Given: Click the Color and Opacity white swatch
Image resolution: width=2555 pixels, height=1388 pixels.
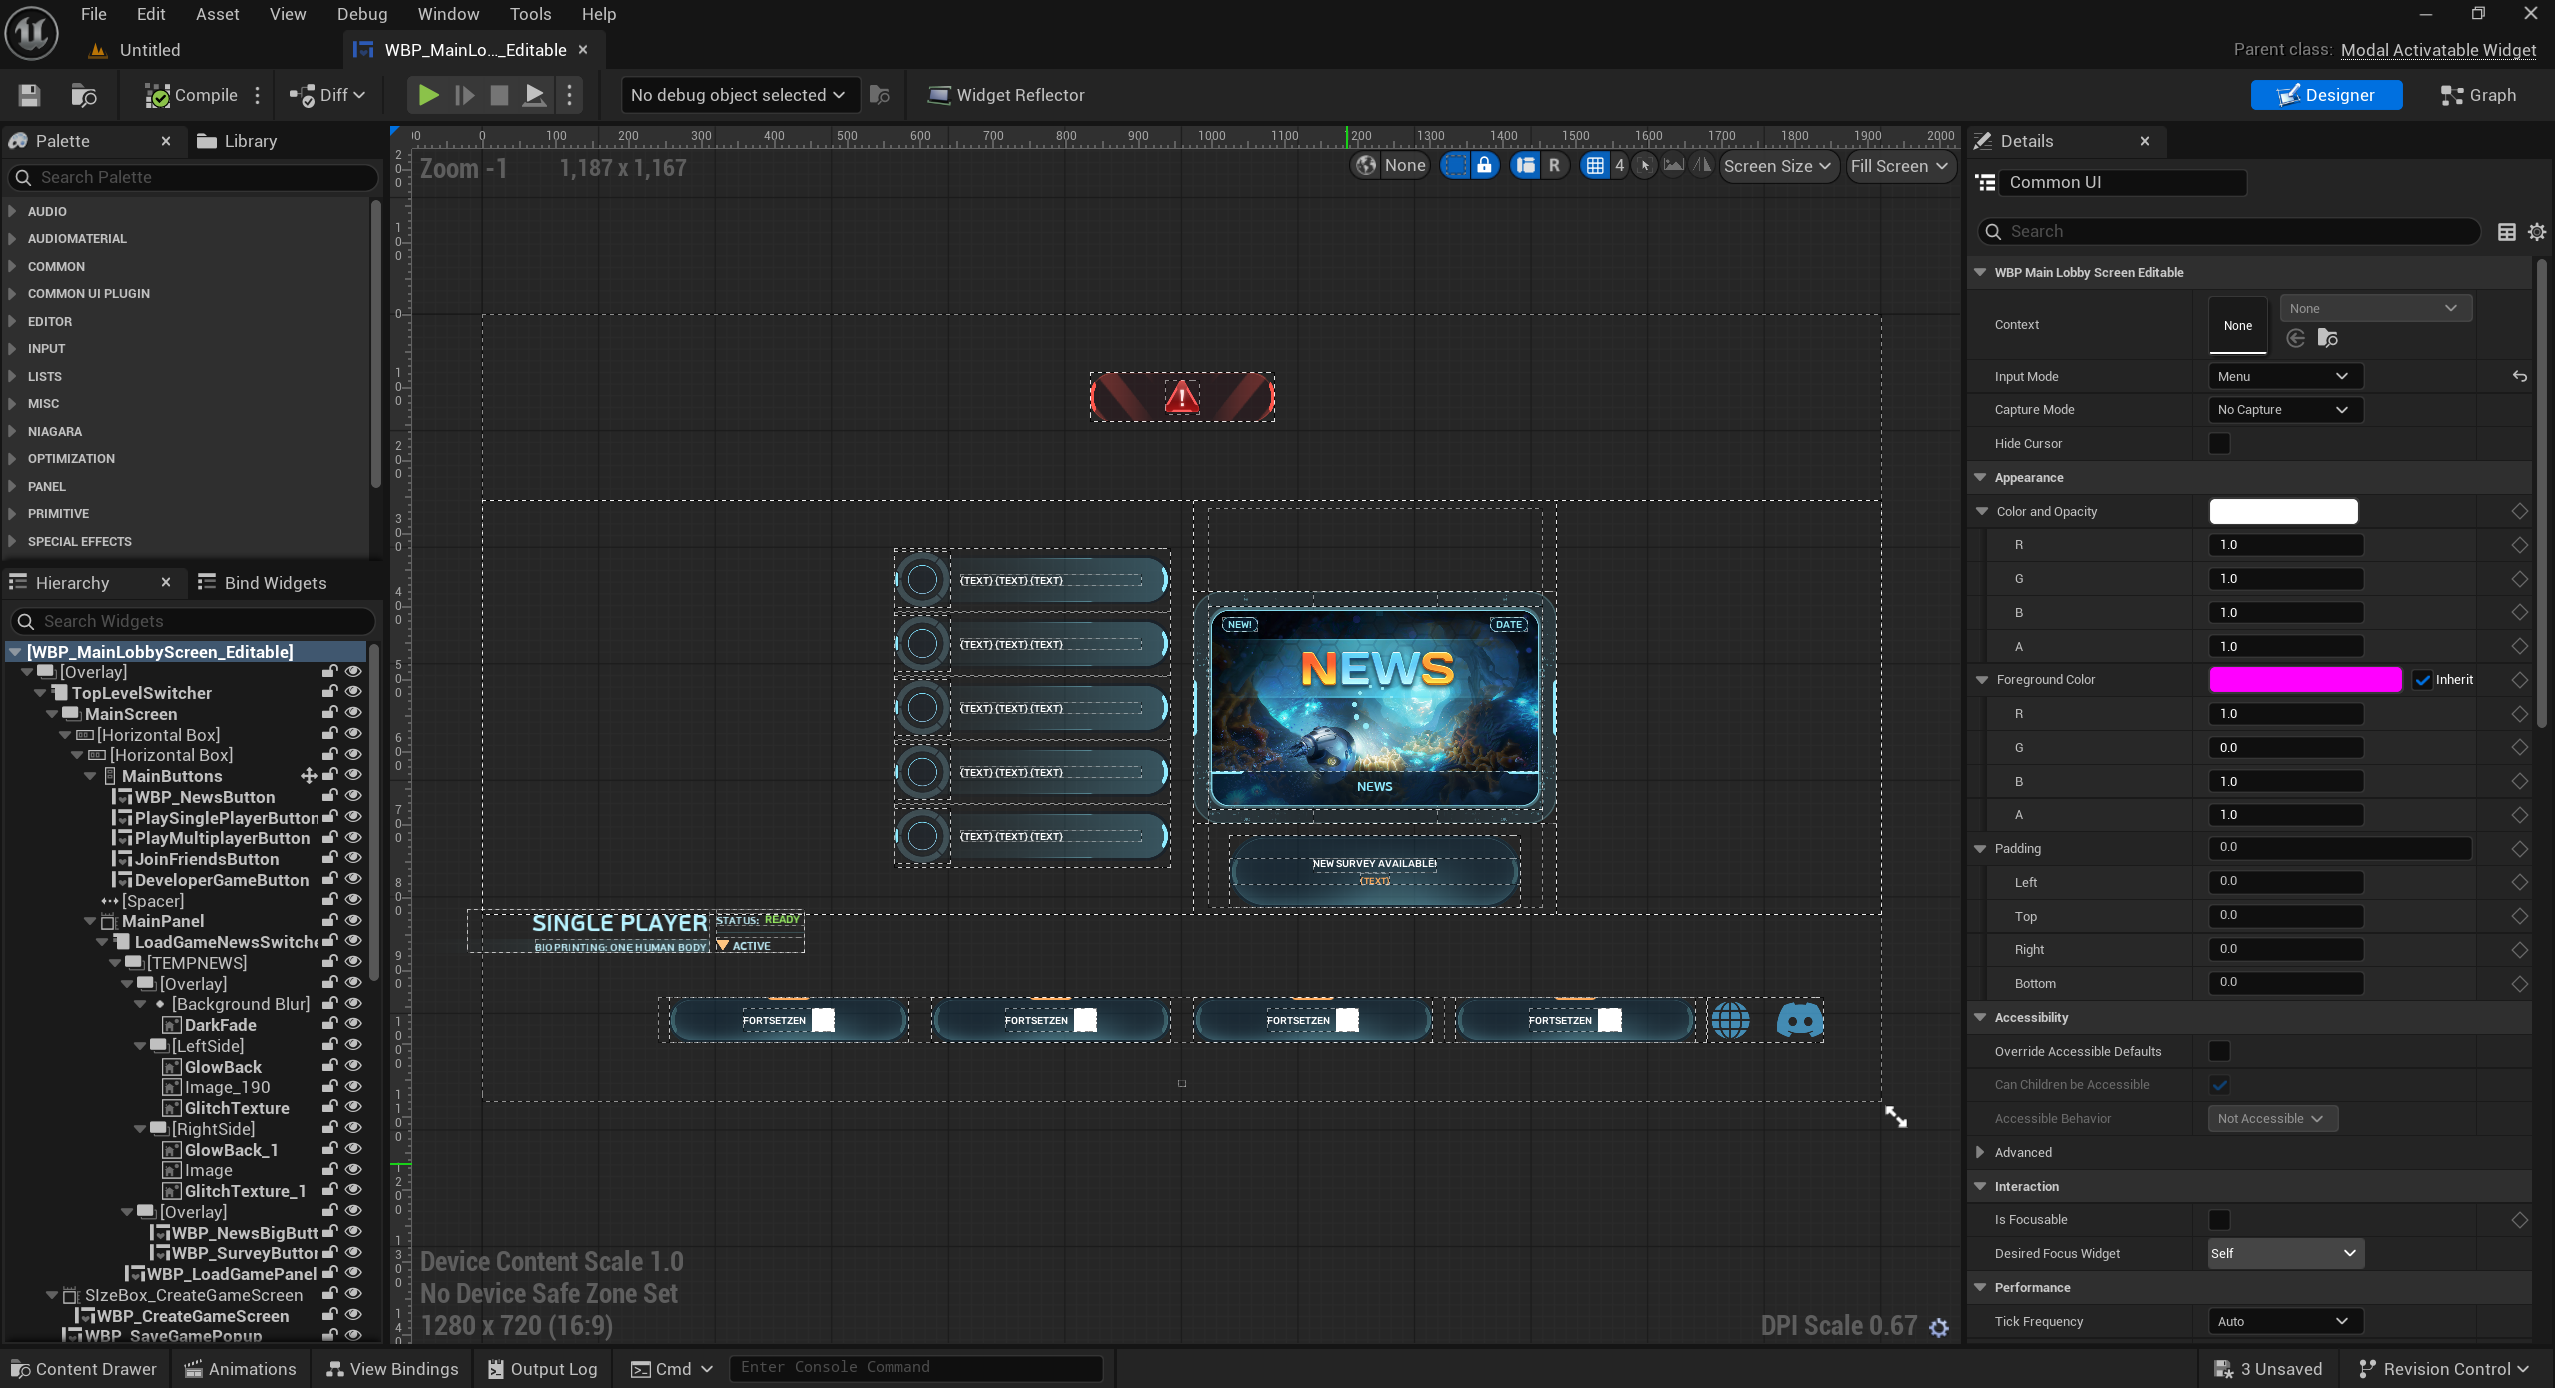Looking at the screenshot, I should tap(2283, 511).
